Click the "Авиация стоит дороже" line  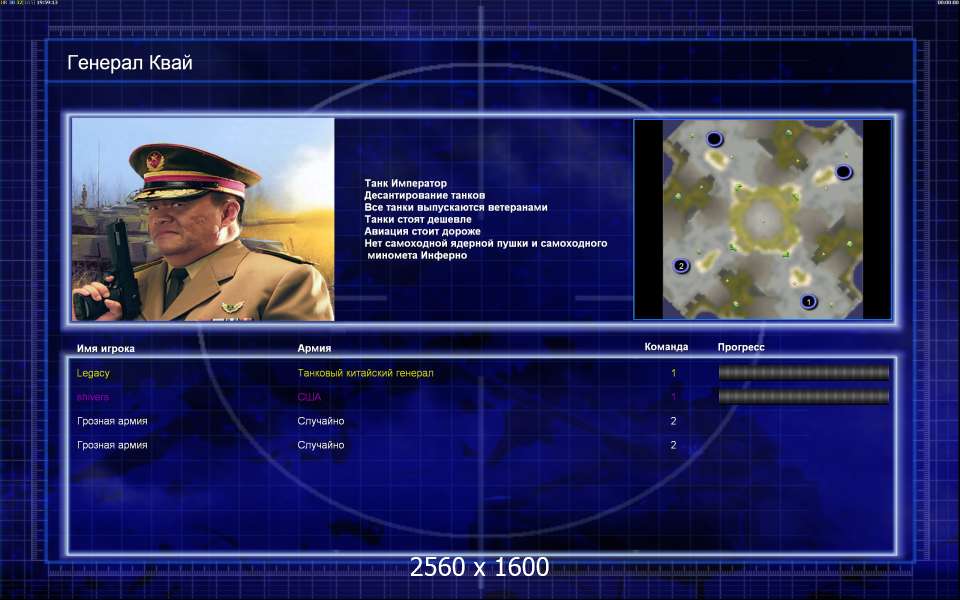[x=422, y=231]
